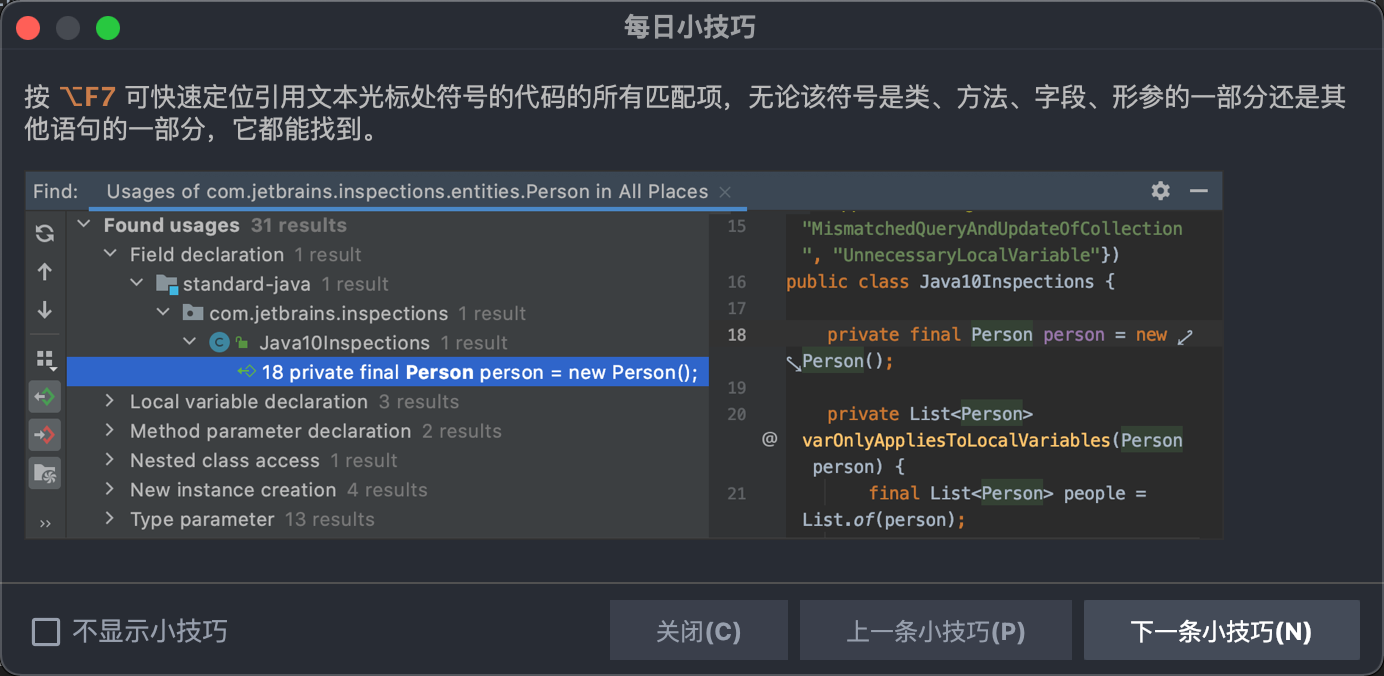Toggle showing write access usages
The width and height of the screenshot is (1384, 676).
click(44, 434)
